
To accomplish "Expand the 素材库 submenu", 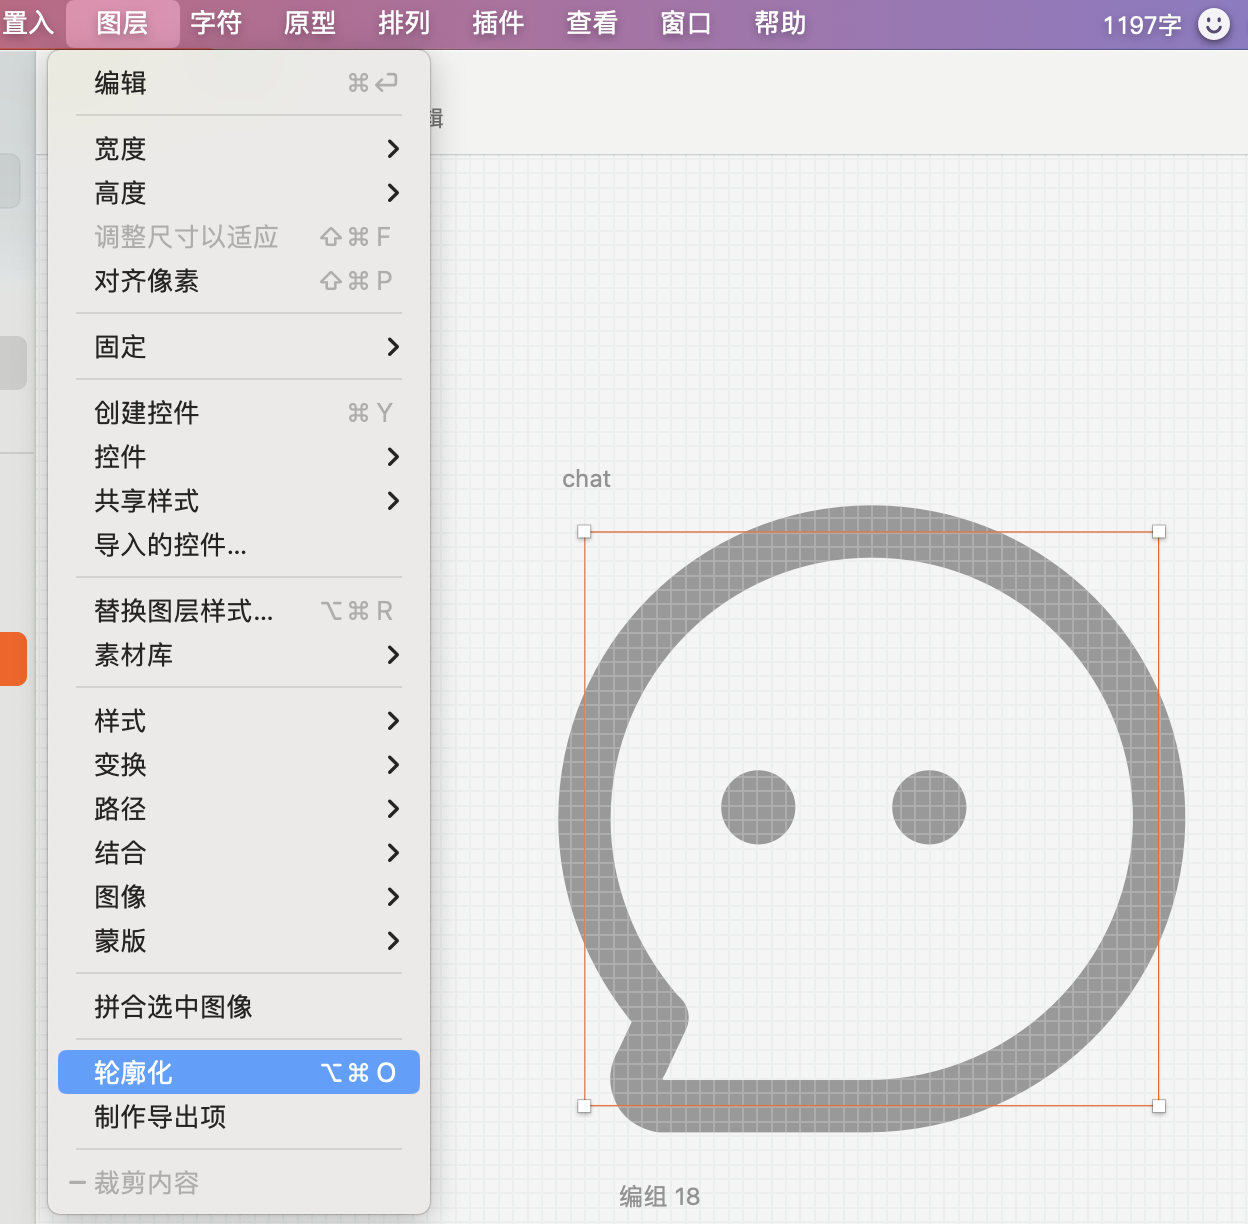I will click(x=239, y=655).
